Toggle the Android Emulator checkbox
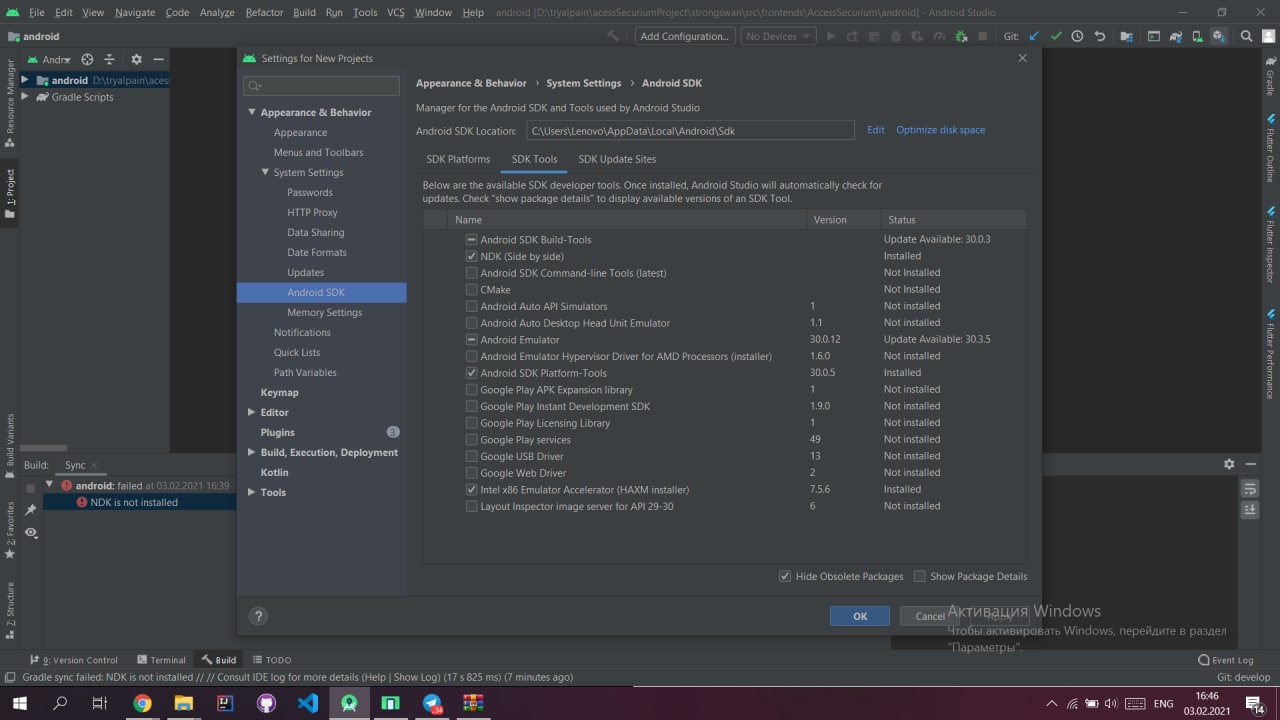This screenshot has height=720, width=1280. tap(472, 339)
